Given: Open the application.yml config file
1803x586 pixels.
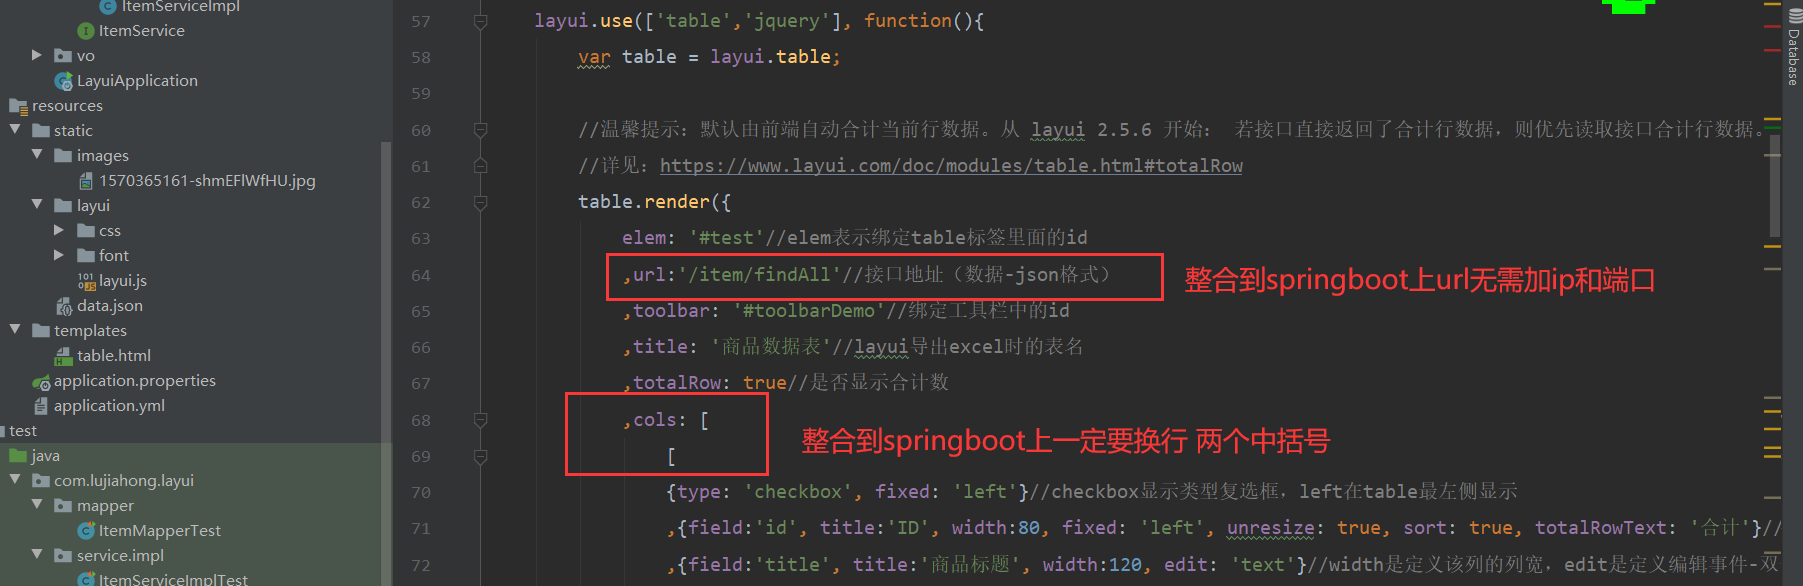Looking at the screenshot, I should 109,406.
